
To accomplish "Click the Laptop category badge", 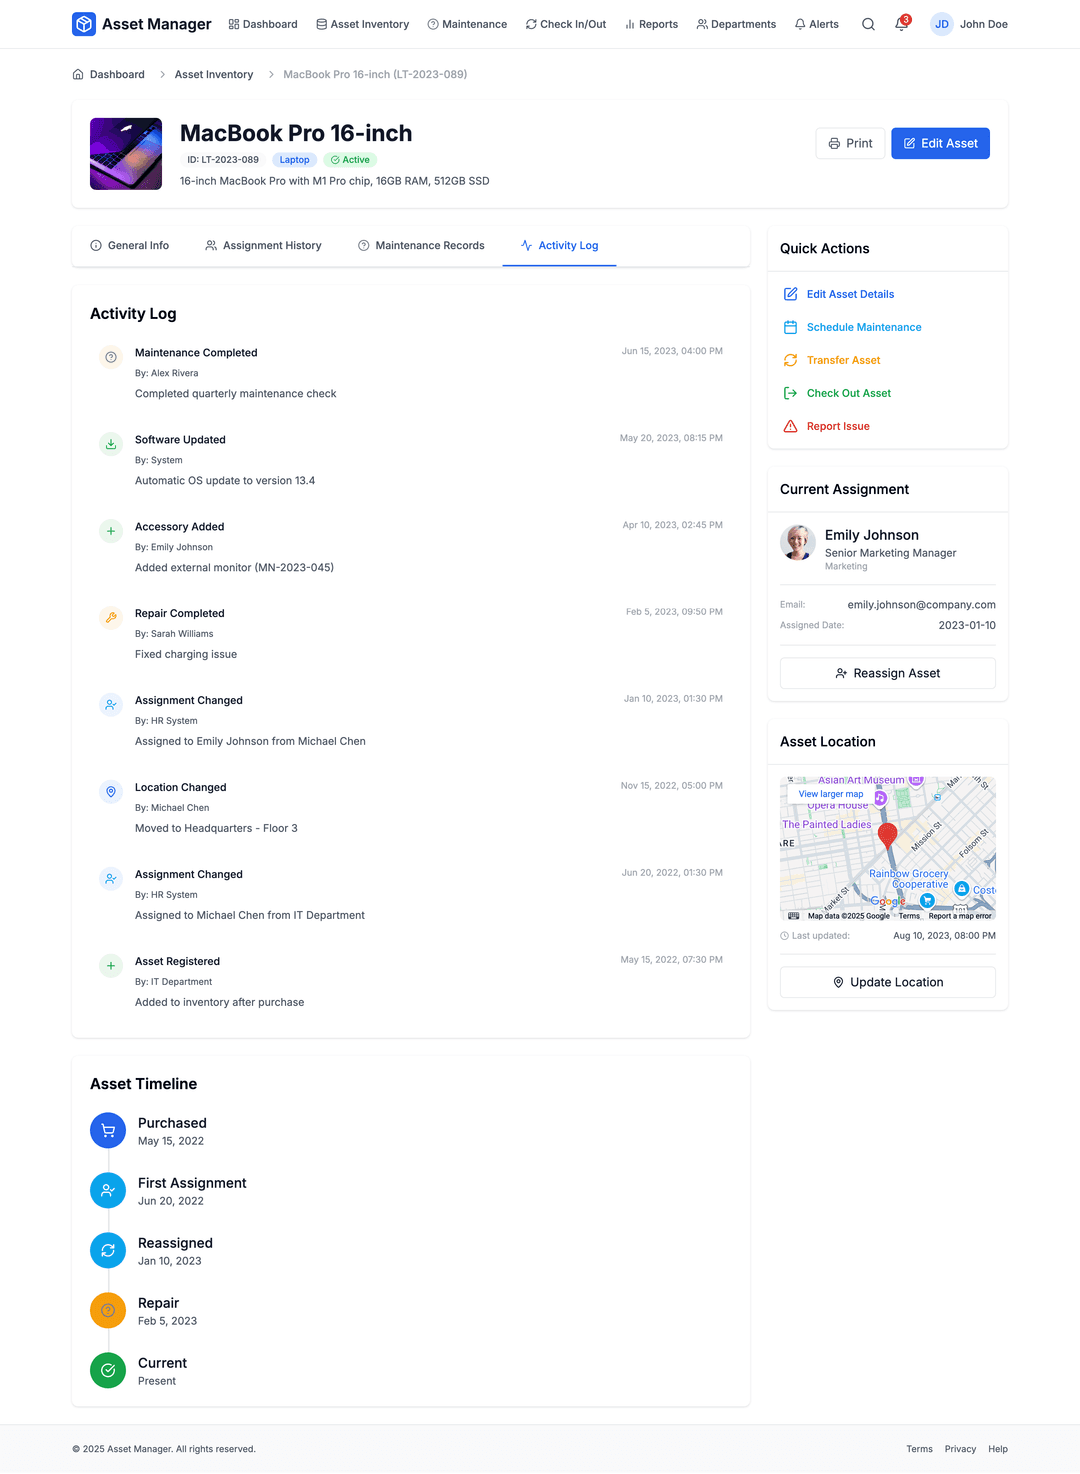I will click(294, 159).
